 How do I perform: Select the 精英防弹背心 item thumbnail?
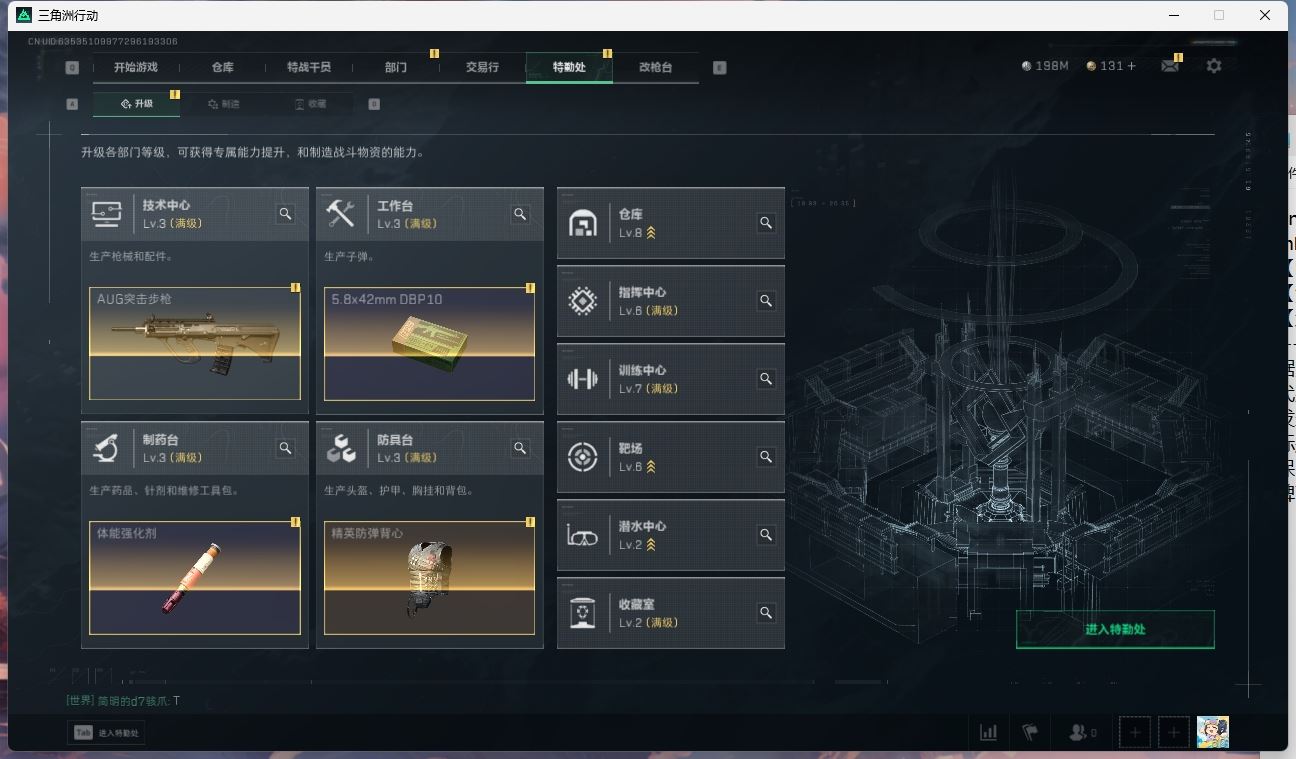click(x=429, y=577)
